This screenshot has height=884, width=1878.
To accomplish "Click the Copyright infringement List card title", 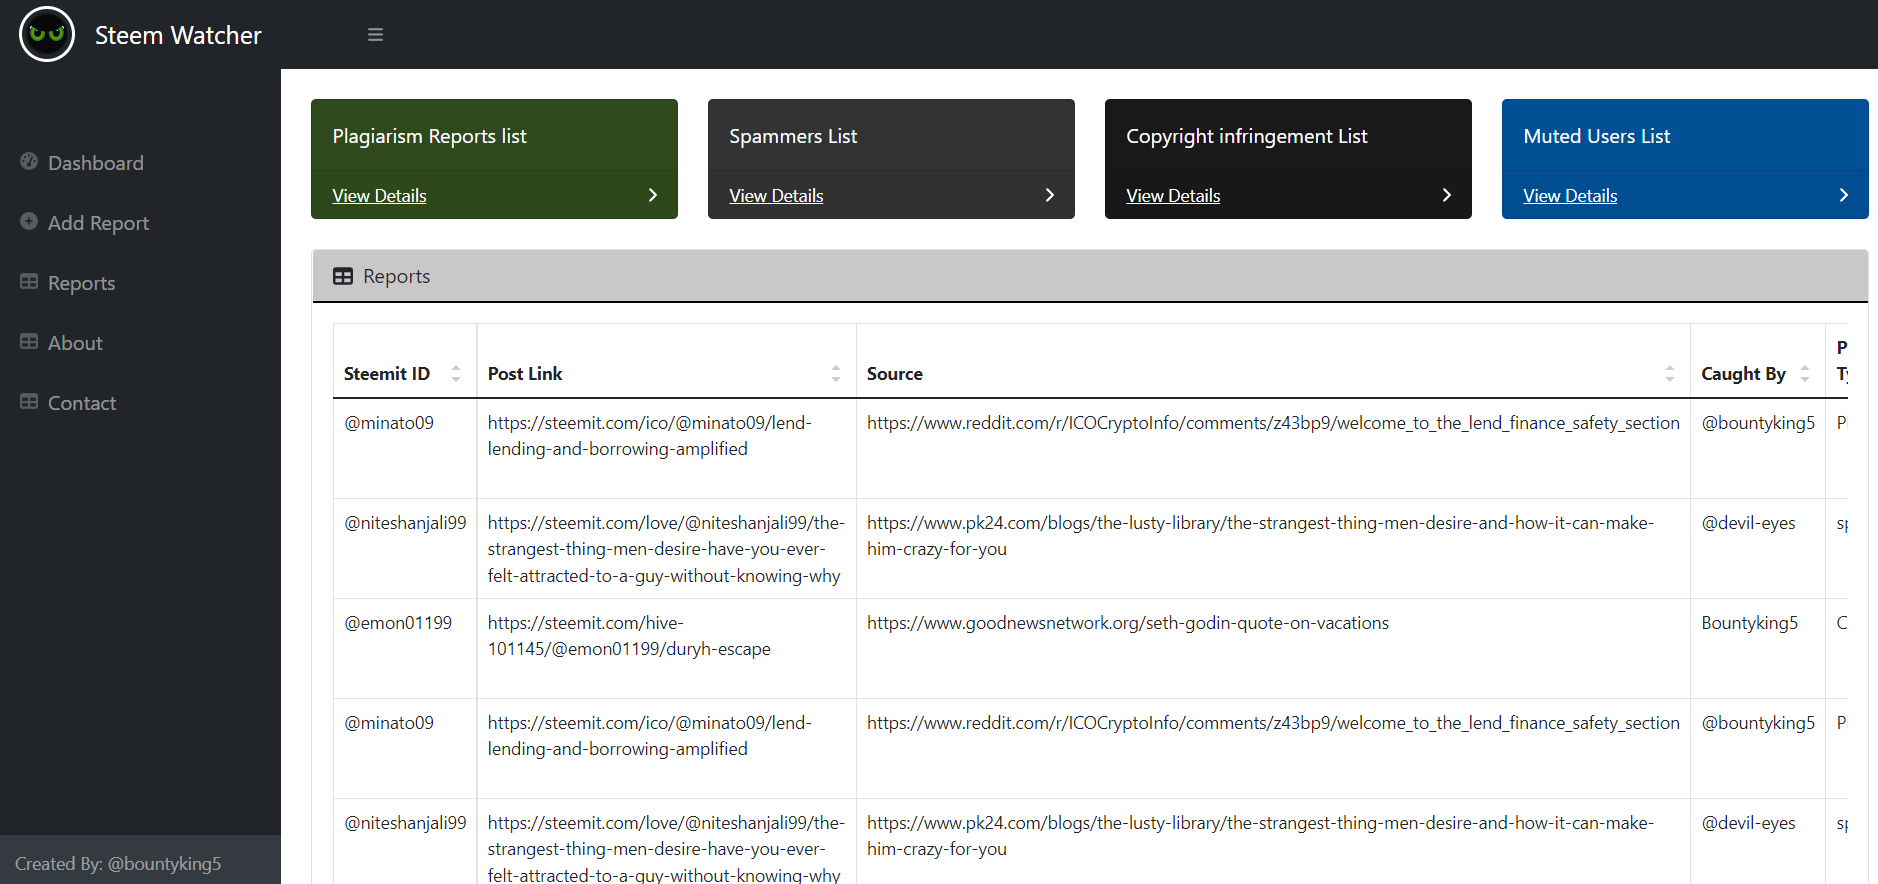I will 1247,136.
